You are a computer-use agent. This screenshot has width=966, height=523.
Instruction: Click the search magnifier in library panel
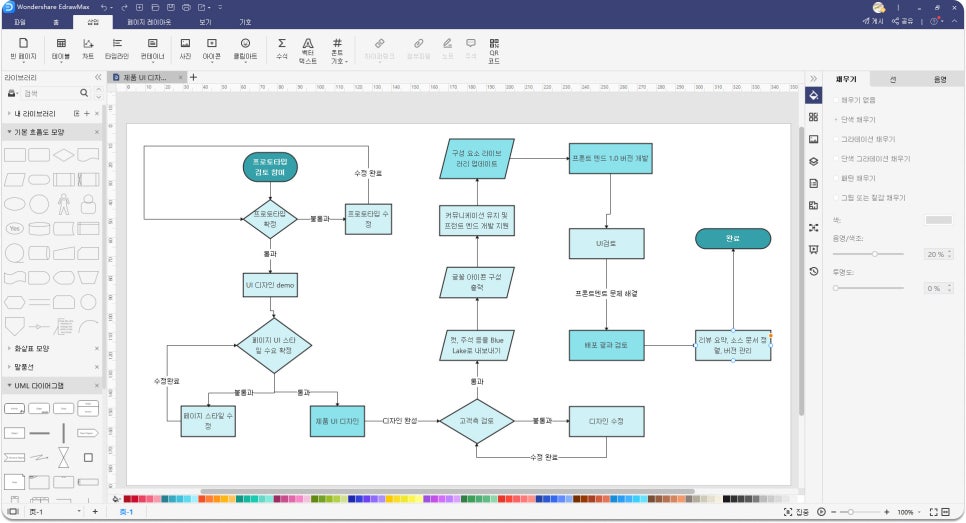[x=84, y=93]
